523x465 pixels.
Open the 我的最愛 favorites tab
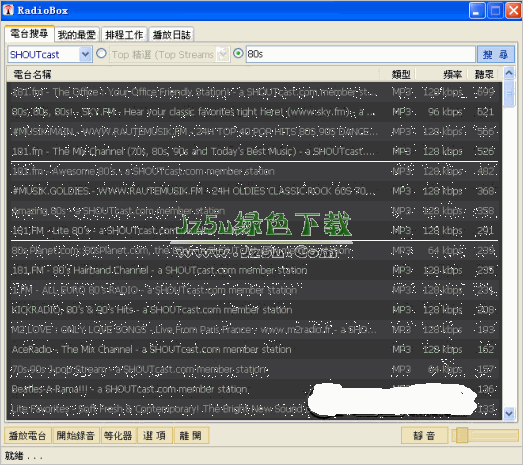click(77, 34)
